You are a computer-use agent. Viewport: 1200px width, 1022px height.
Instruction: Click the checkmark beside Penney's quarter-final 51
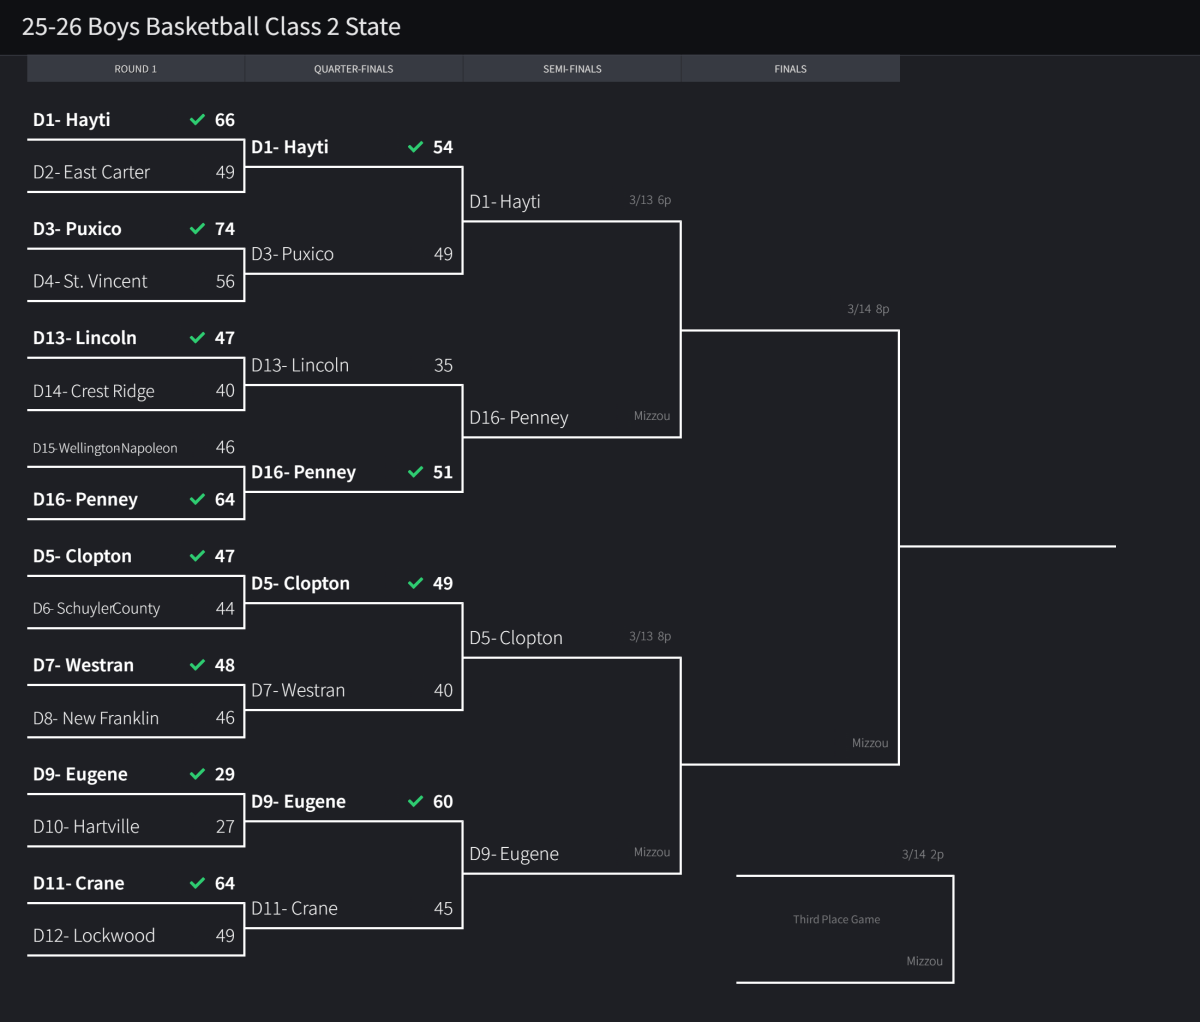pyautogui.click(x=415, y=473)
